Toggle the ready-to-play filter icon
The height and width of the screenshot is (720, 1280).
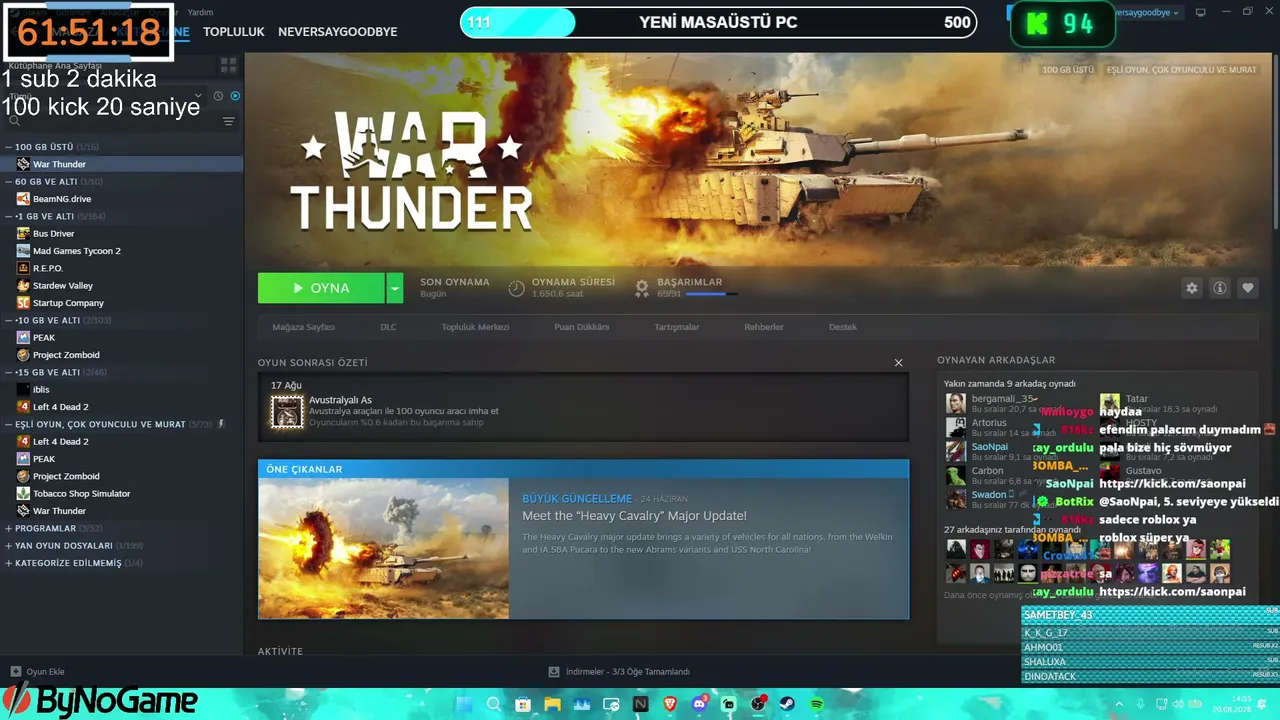coord(235,96)
